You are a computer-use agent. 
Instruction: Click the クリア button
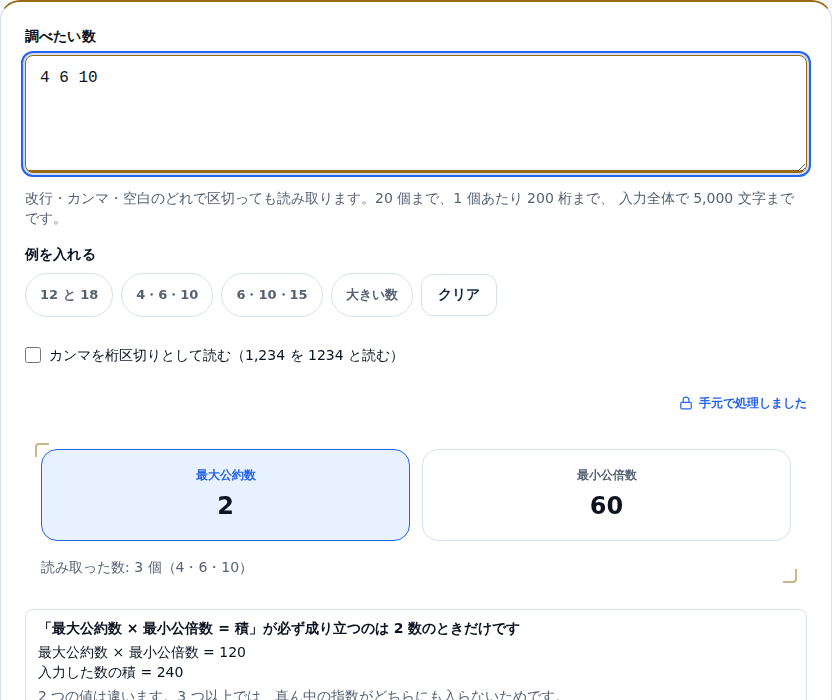[459, 295]
